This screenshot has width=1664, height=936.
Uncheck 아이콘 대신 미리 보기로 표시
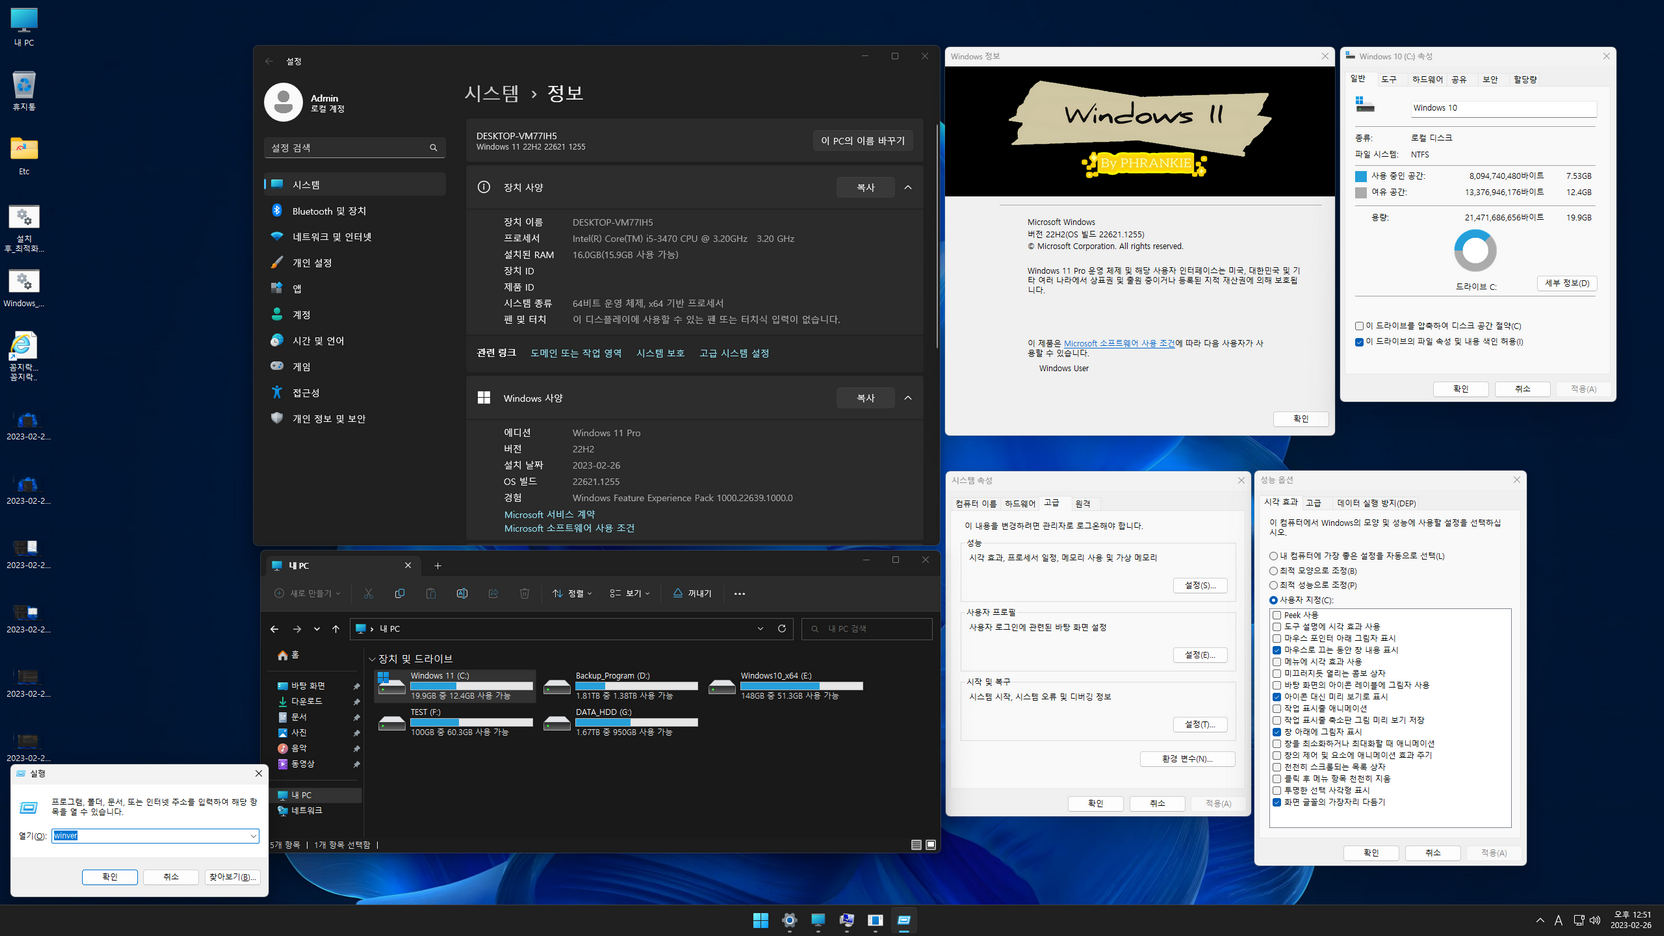1277,697
